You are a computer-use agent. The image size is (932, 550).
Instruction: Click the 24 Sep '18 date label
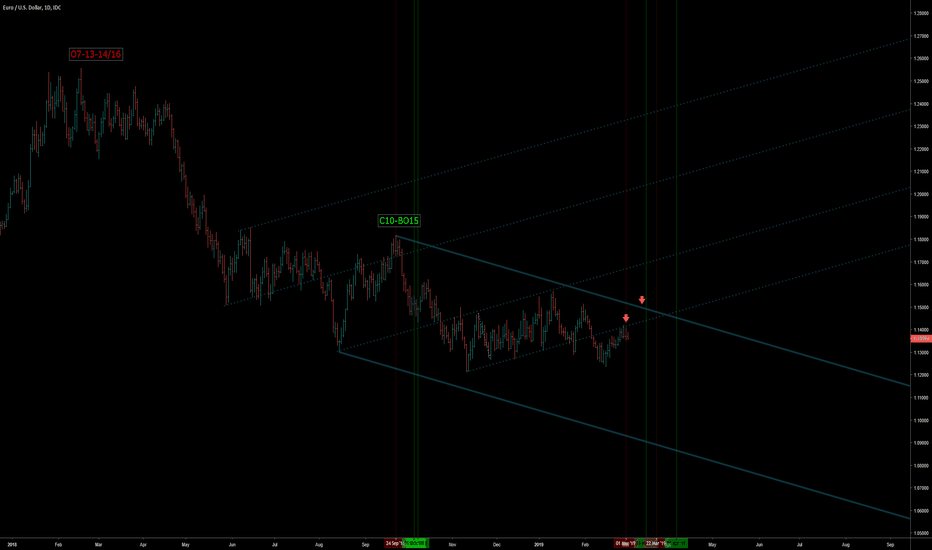click(x=393, y=543)
